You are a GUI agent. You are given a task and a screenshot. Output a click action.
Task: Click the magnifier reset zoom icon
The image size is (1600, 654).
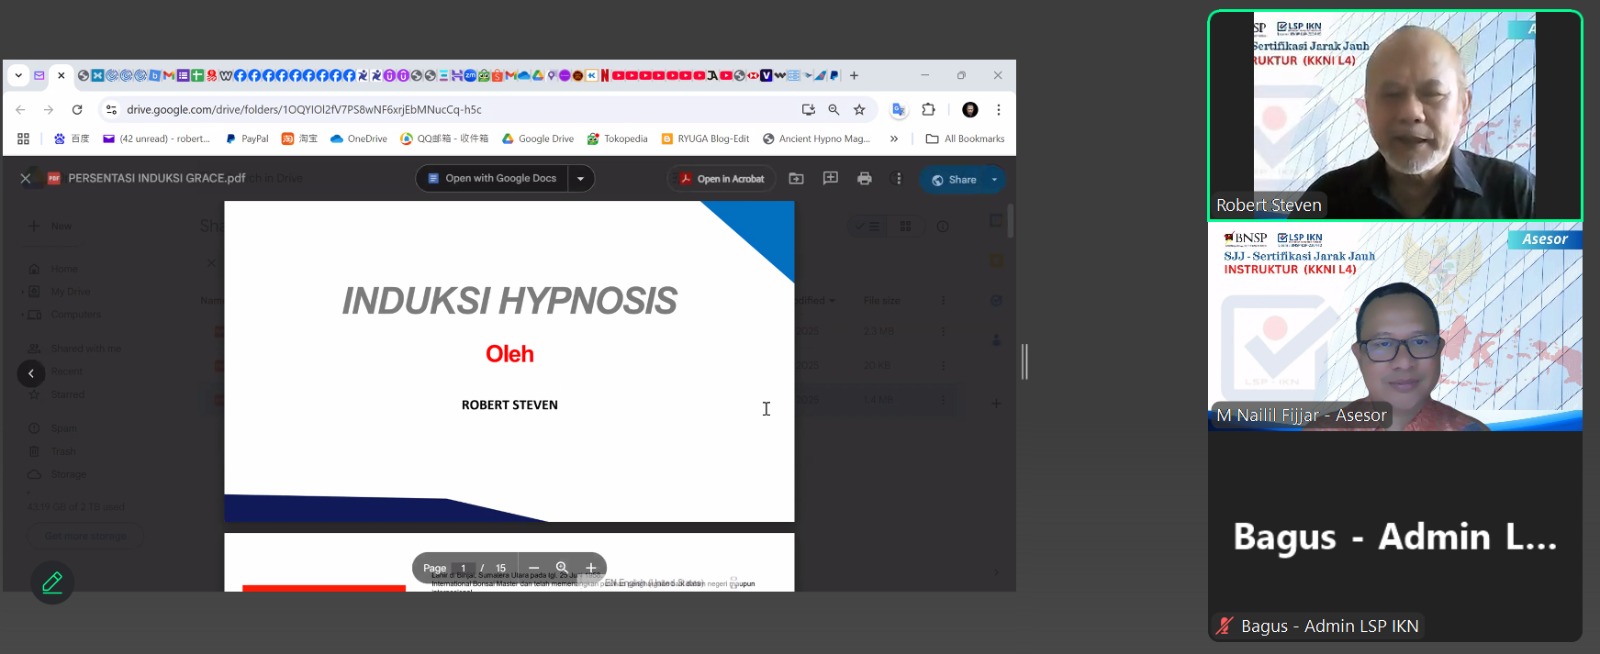click(562, 568)
